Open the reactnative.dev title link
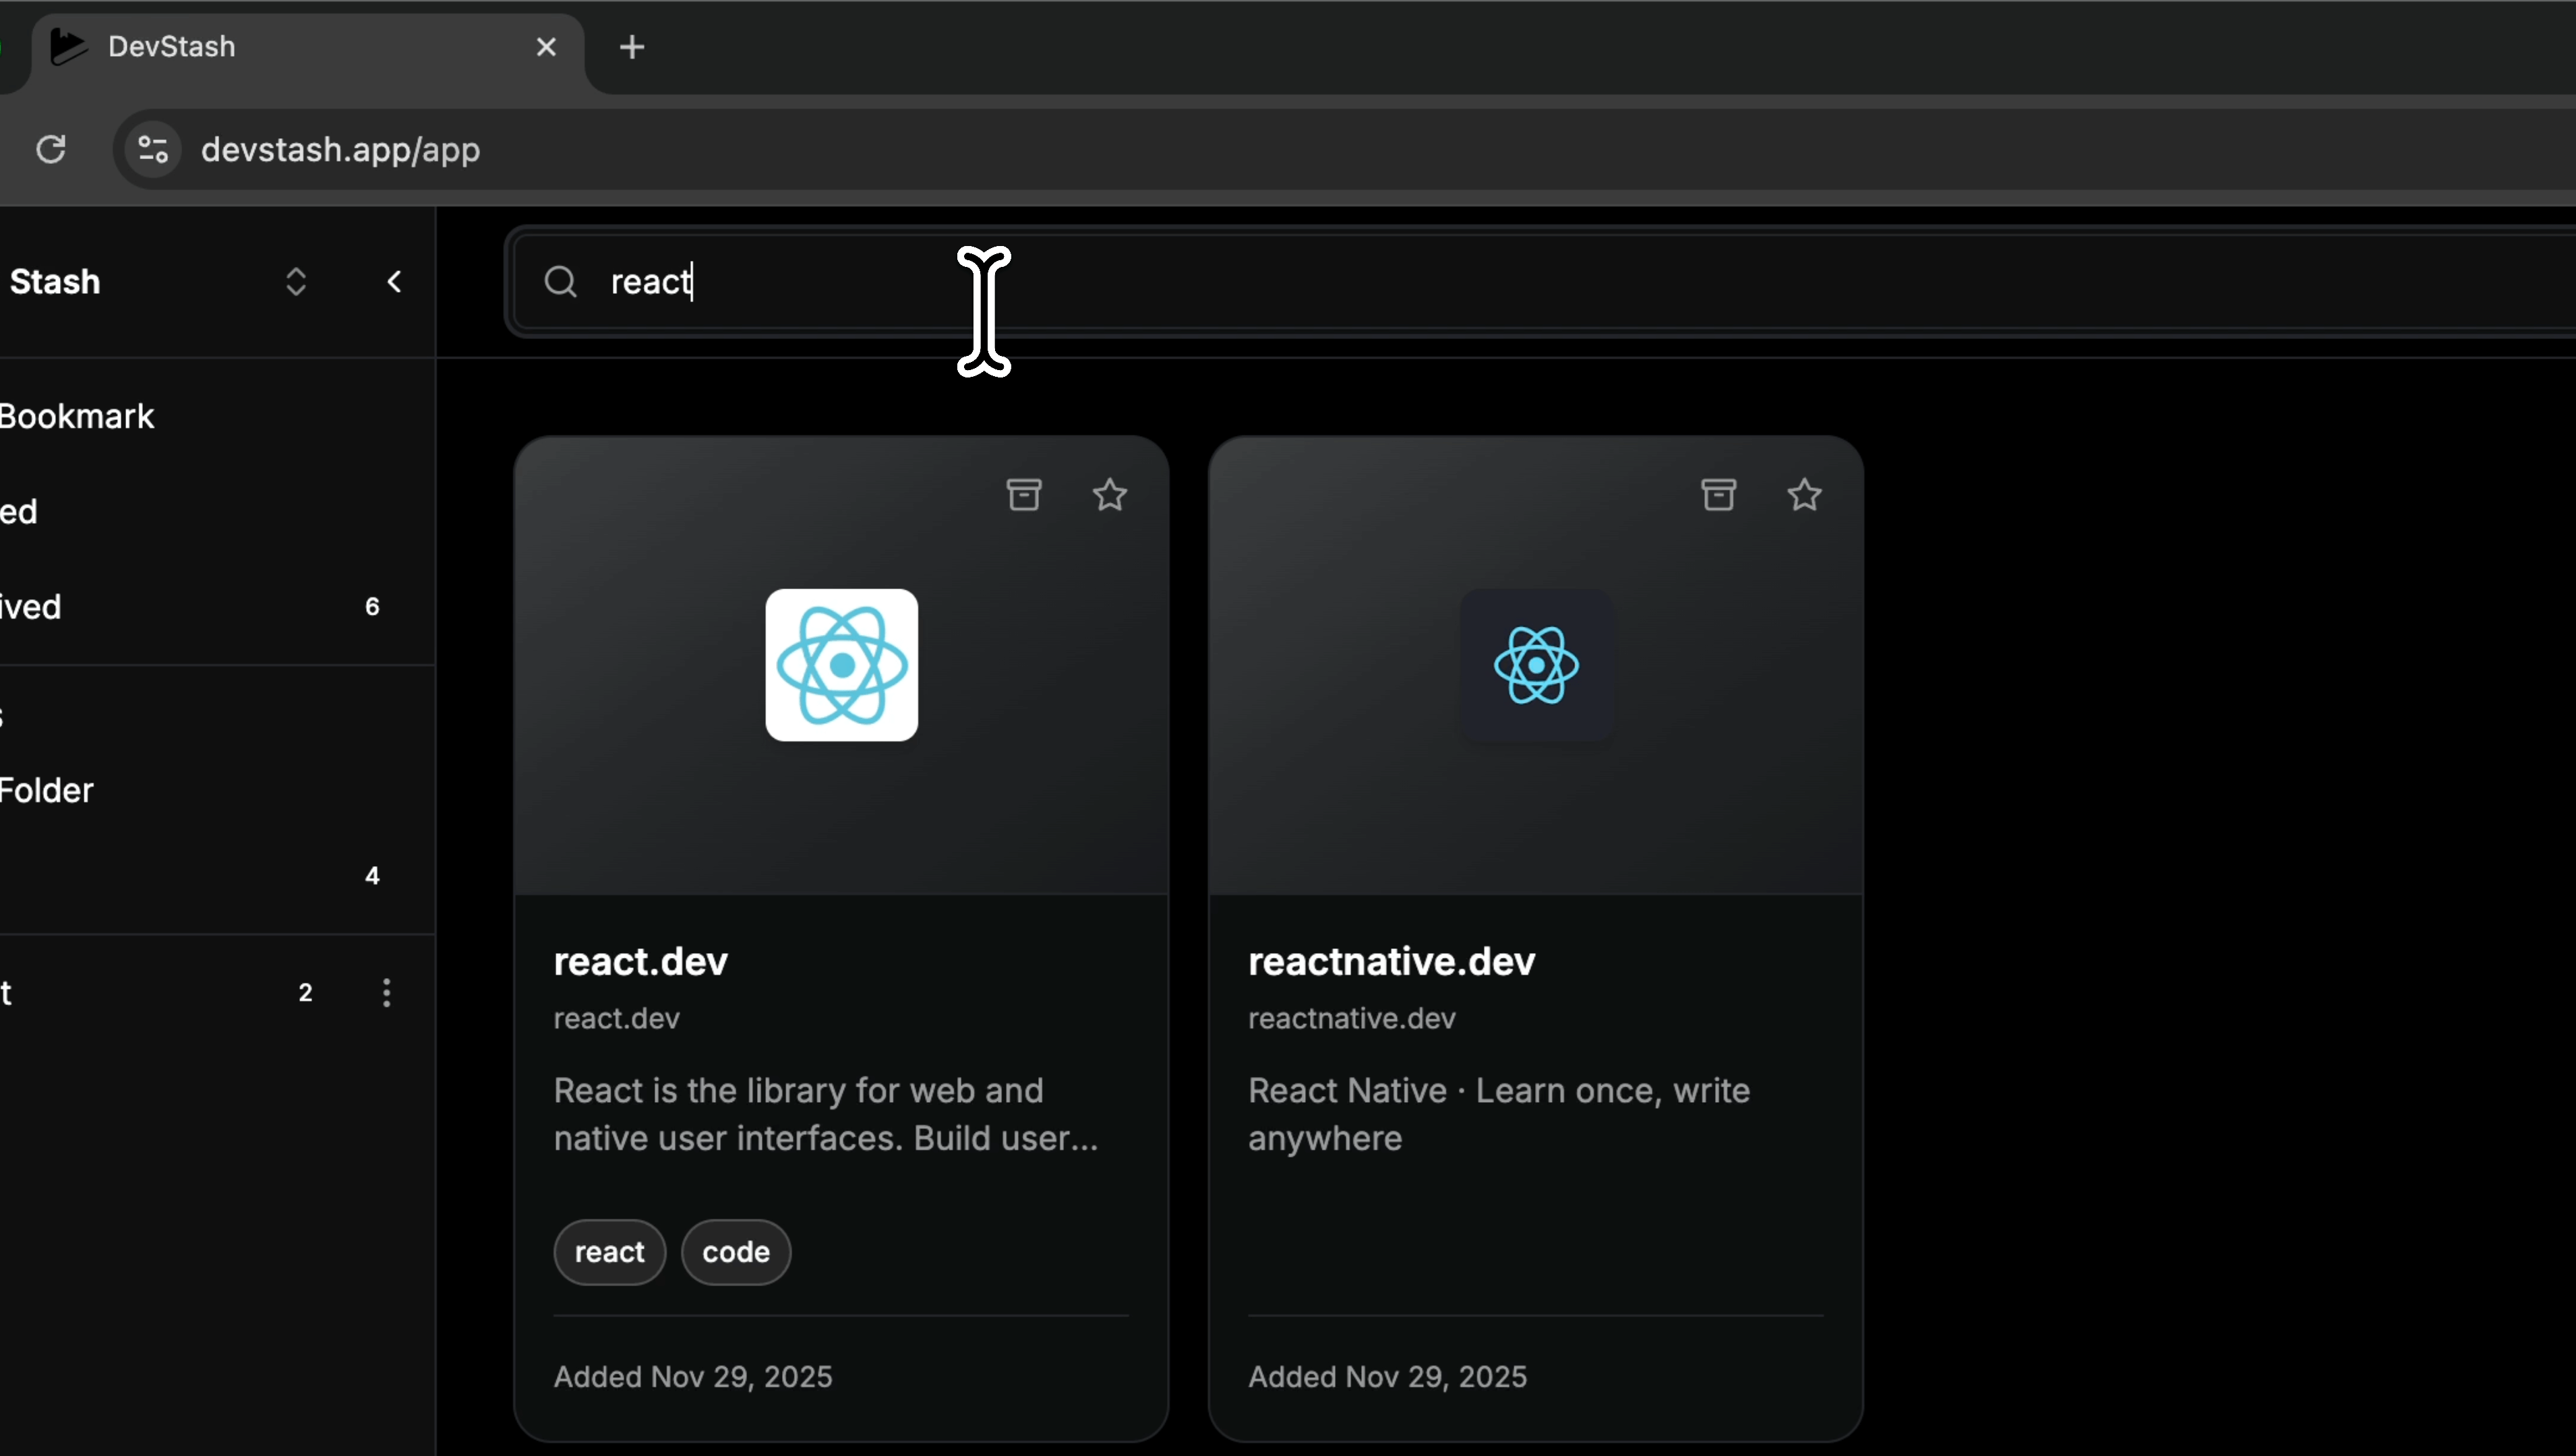Screen dimensions: 2576x1456 (x=1391, y=961)
